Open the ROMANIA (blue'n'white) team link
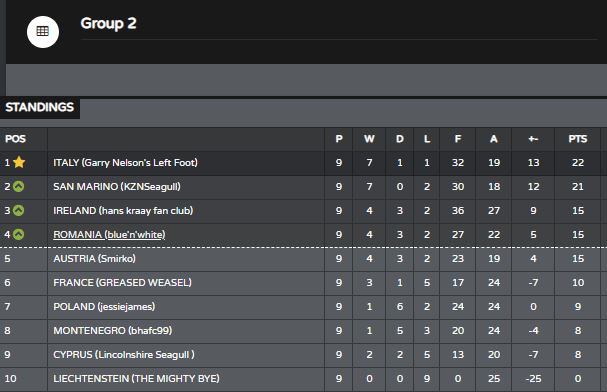Viewport: 607px width, 392px height. [x=109, y=235]
